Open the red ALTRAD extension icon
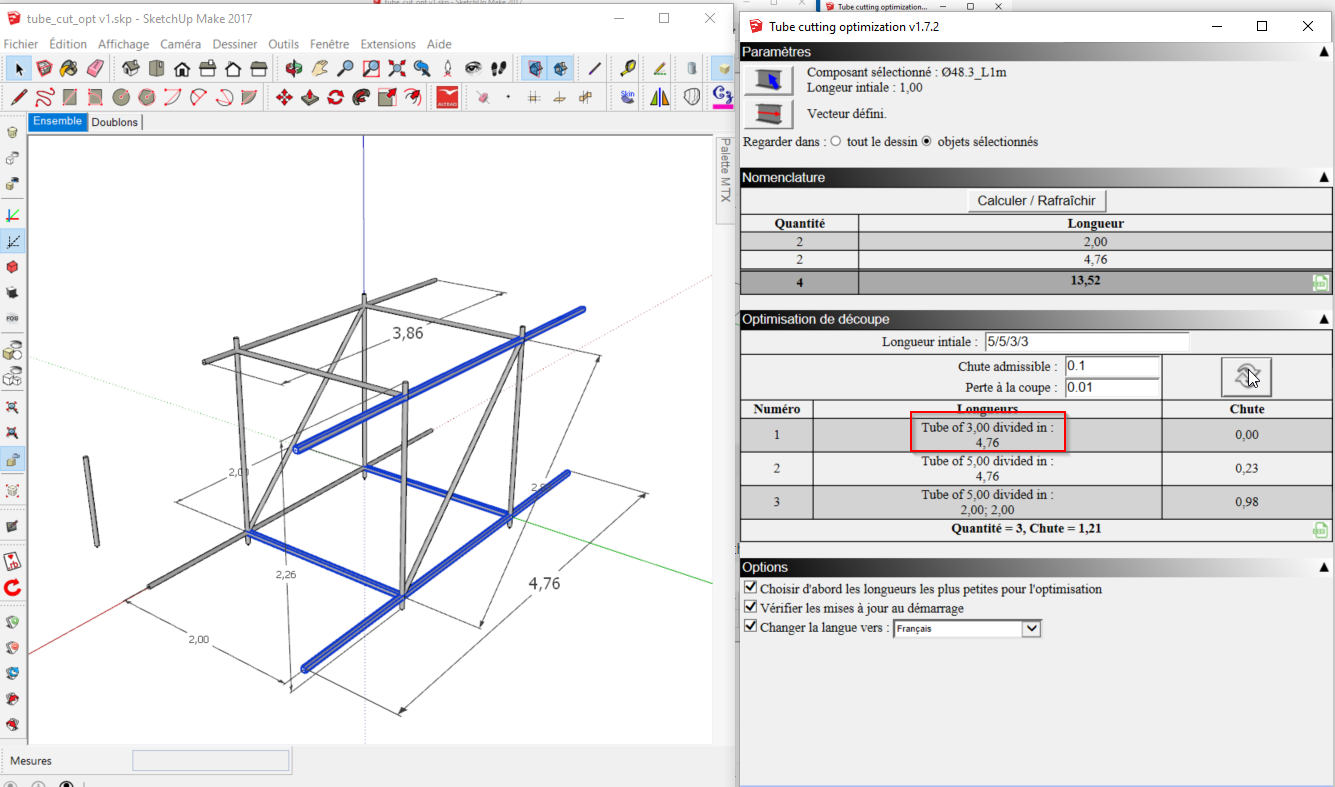Image resolution: width=1335 pixels, height=787 pixels. [x=447, y=97]
